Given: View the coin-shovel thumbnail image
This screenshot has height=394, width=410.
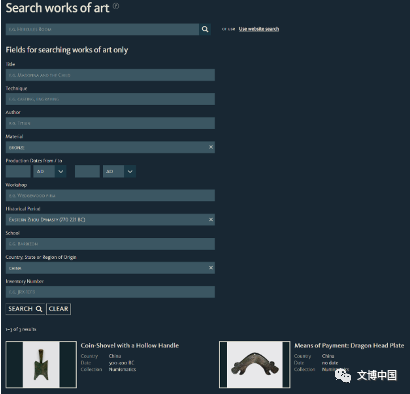Looking at the screenshot, I should pyautogui.click(x=41, y=364).
